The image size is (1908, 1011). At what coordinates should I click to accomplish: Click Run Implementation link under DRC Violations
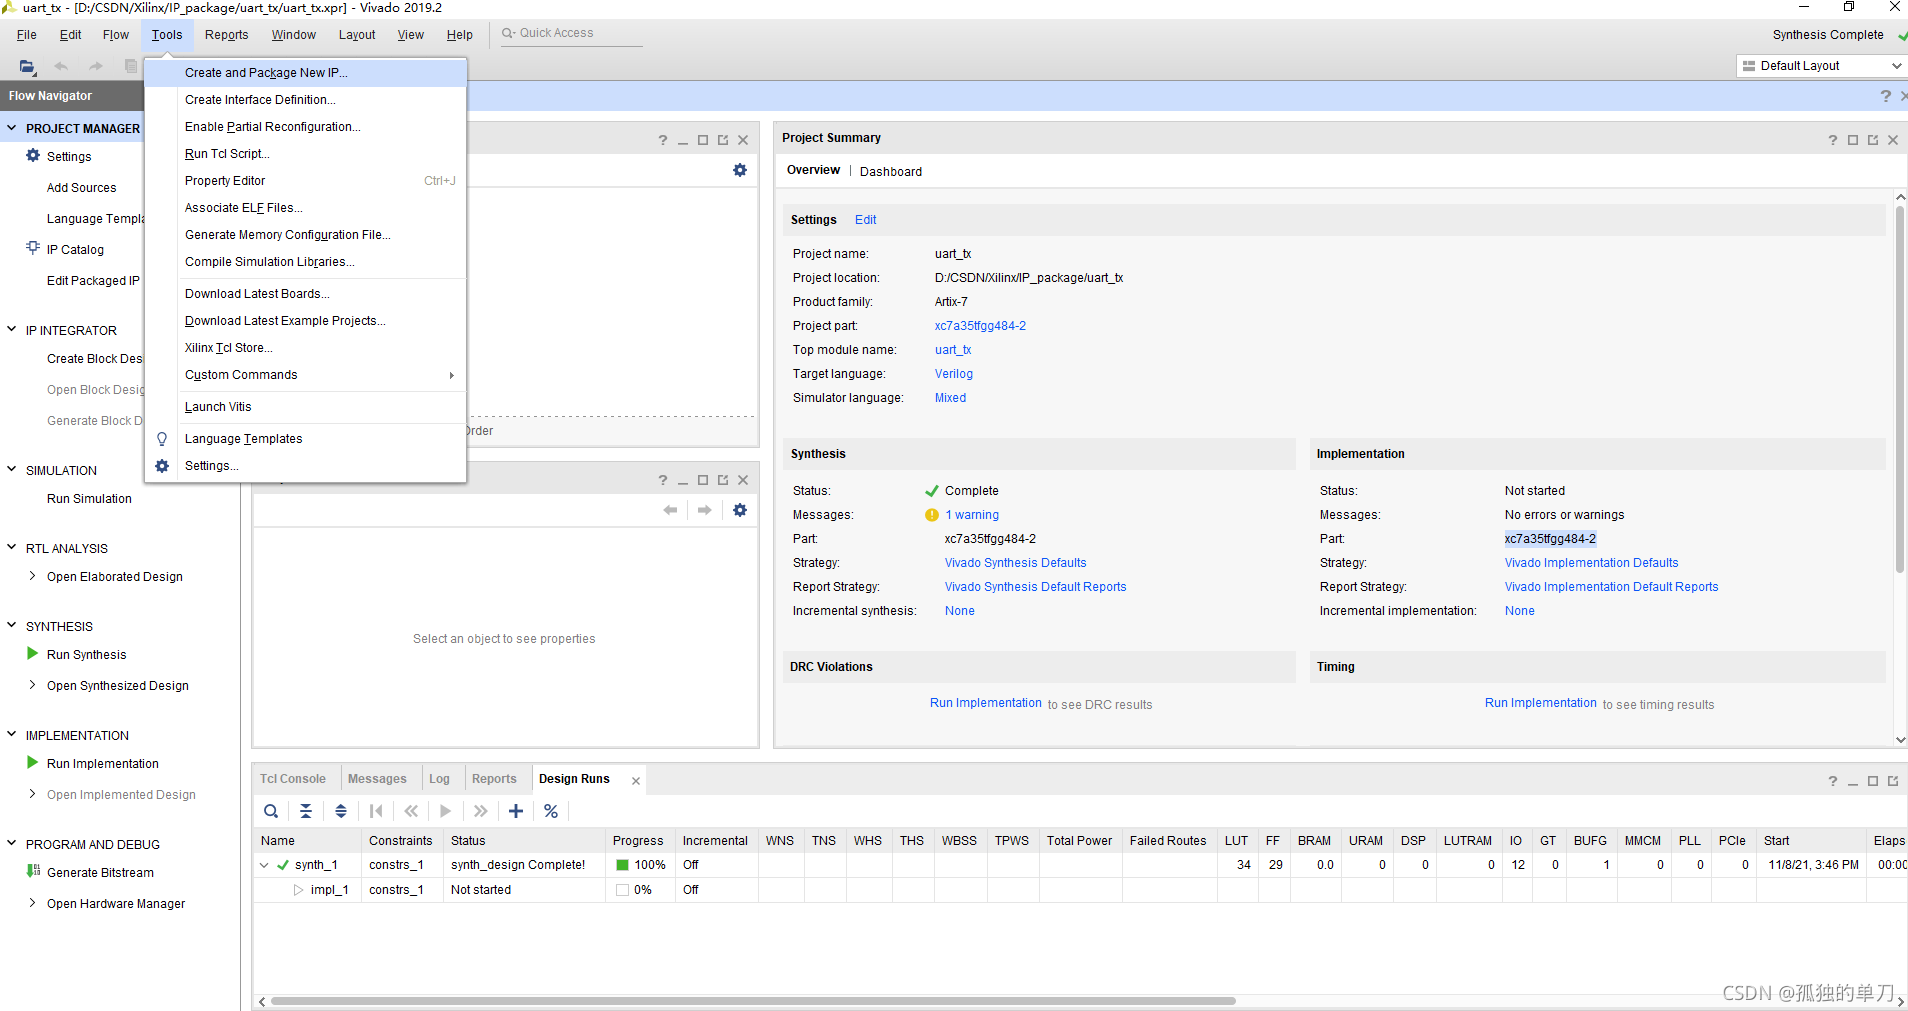[986, 703]
